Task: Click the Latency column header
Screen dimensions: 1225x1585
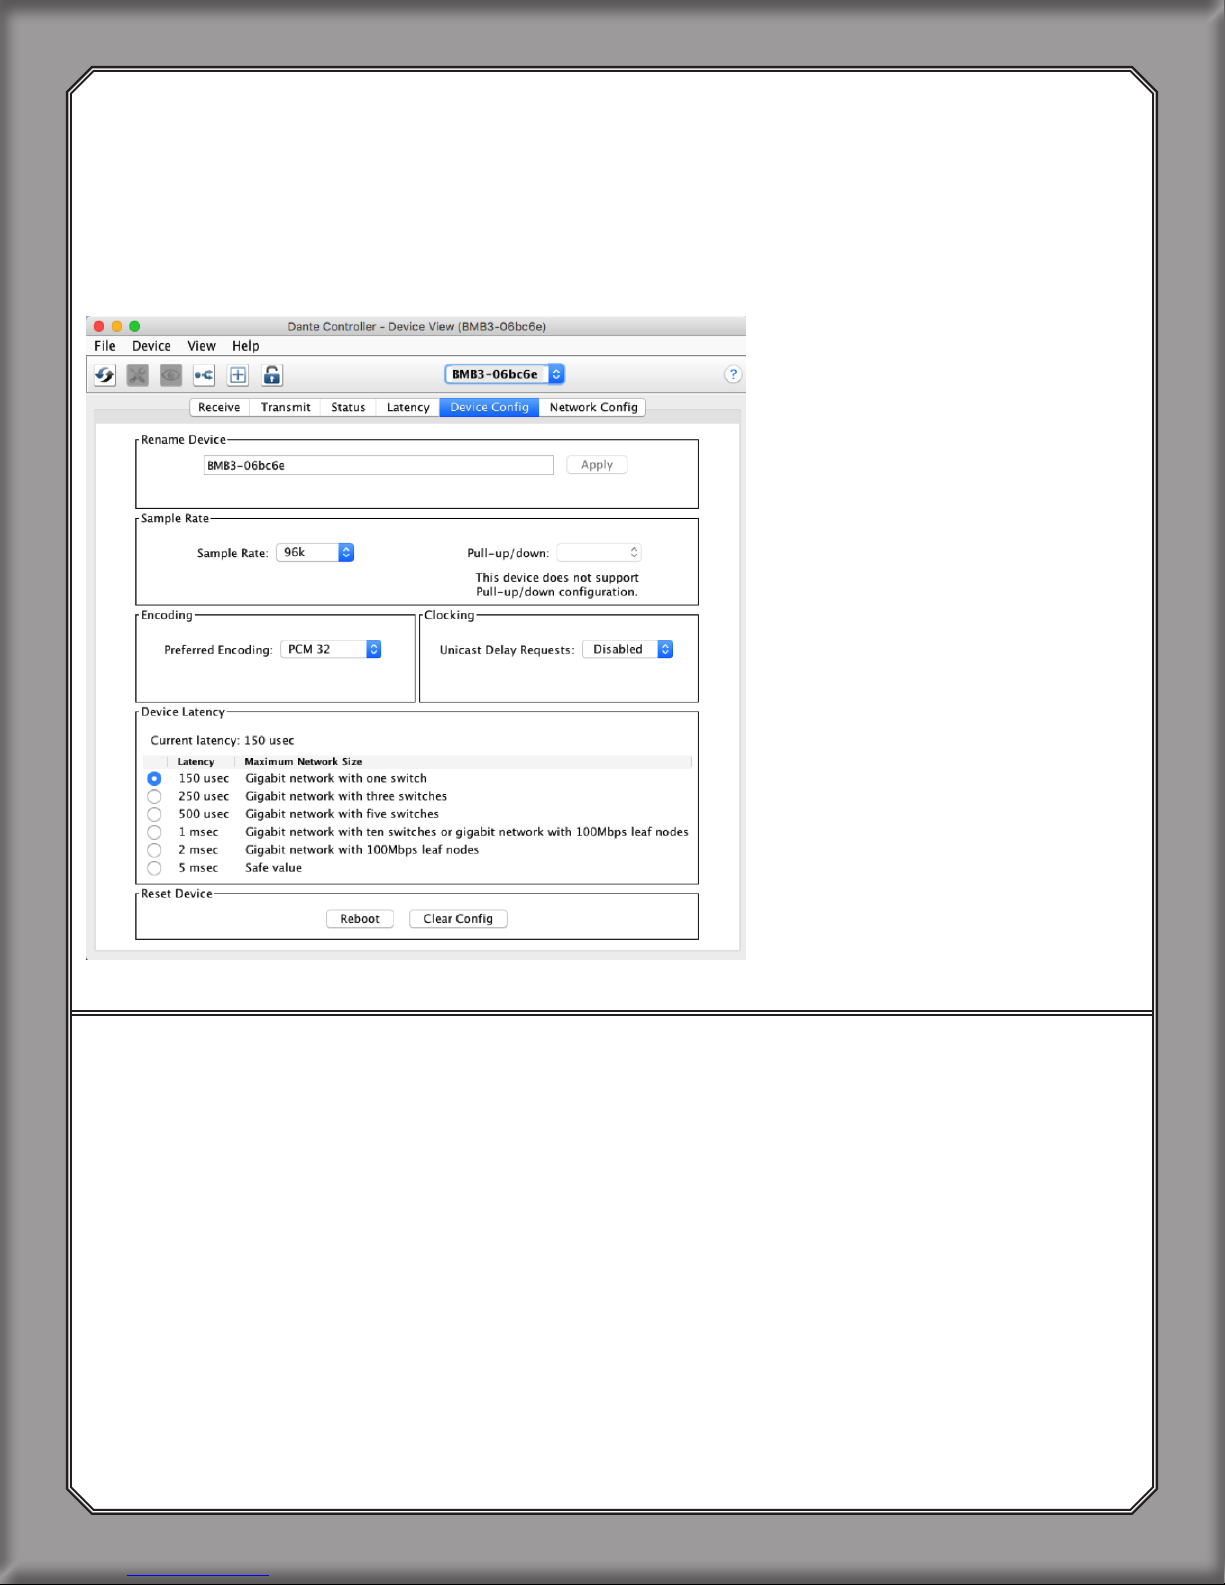Action: [196, 762]
